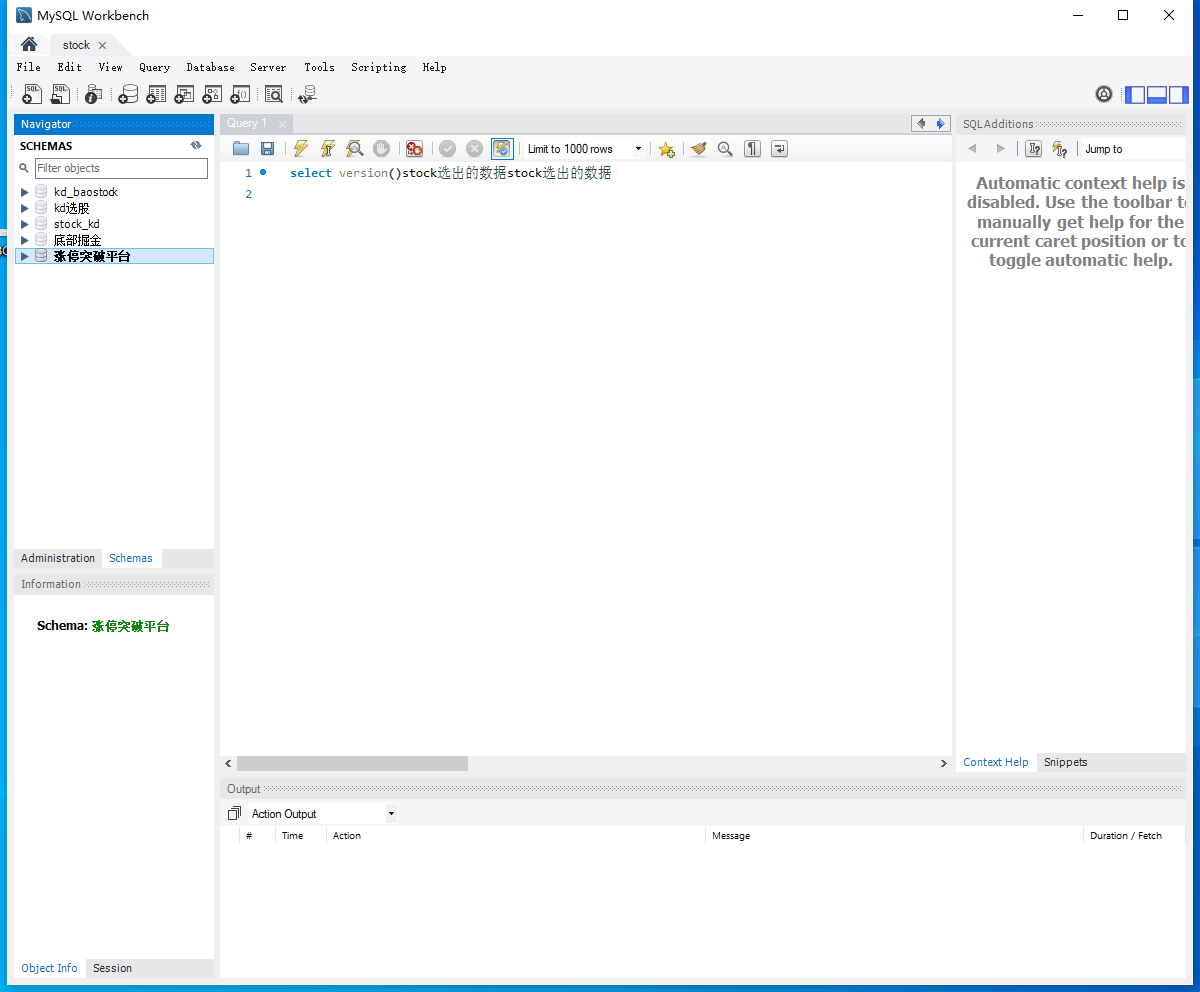
Task: Click the Filter objects search field
Action: coord(121,168)
